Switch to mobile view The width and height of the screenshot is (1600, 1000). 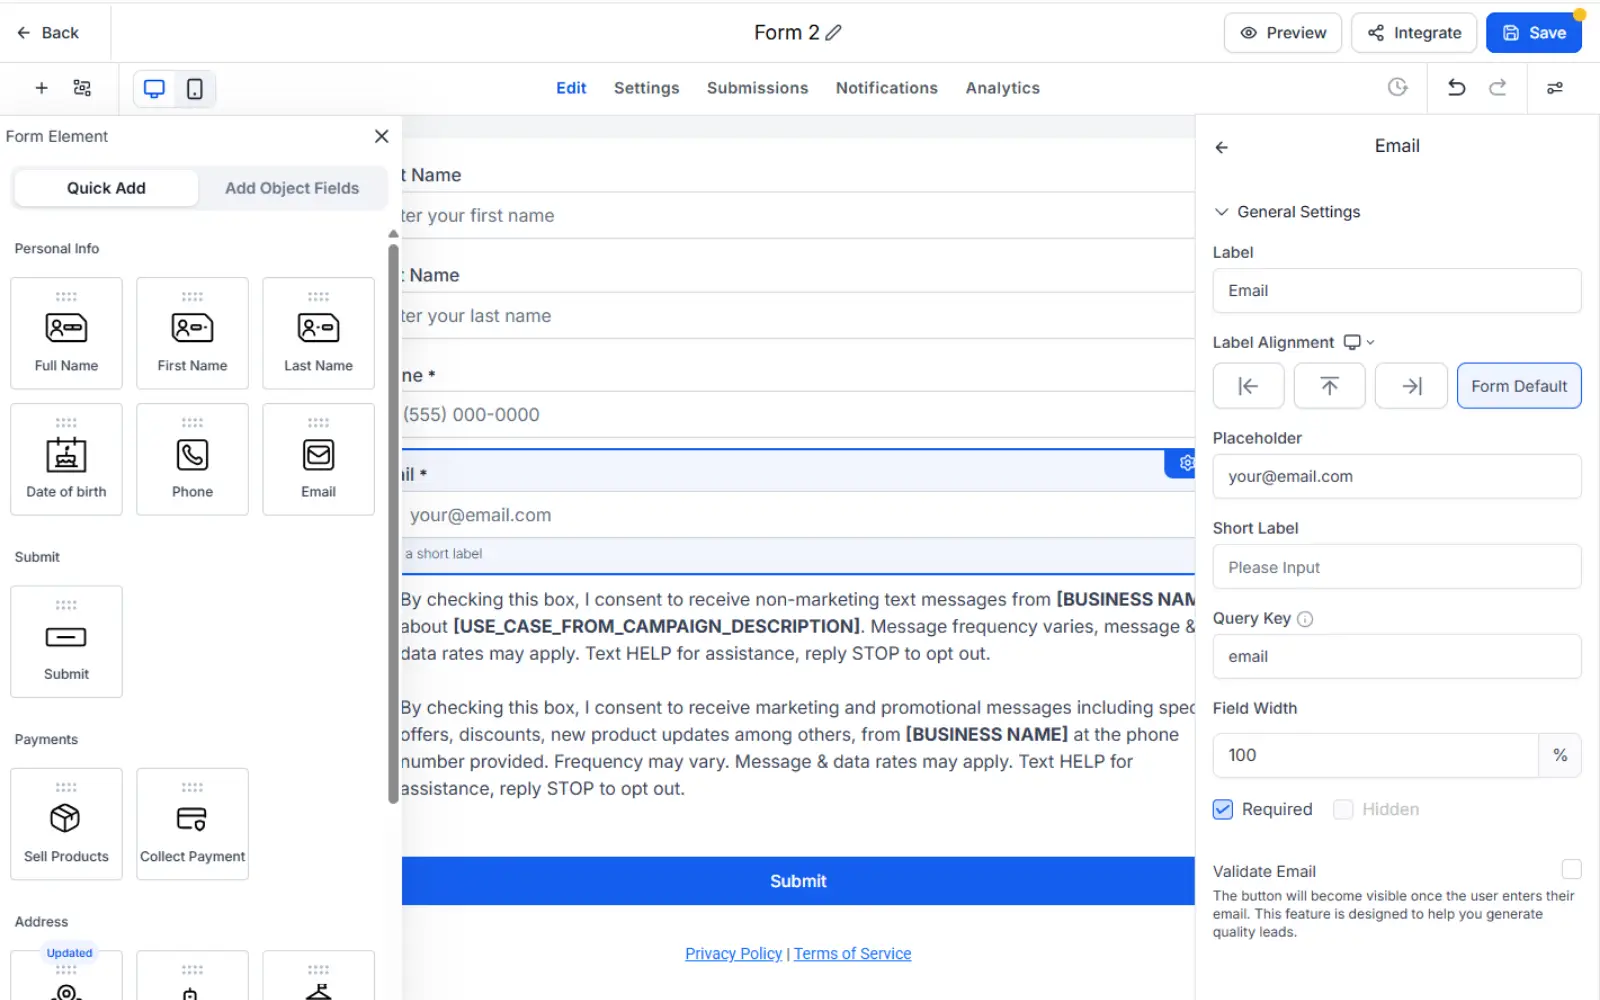(195, 89)
